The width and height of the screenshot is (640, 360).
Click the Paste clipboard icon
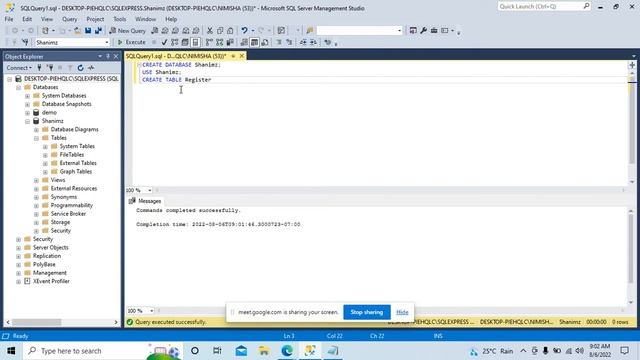pos(230,31)
